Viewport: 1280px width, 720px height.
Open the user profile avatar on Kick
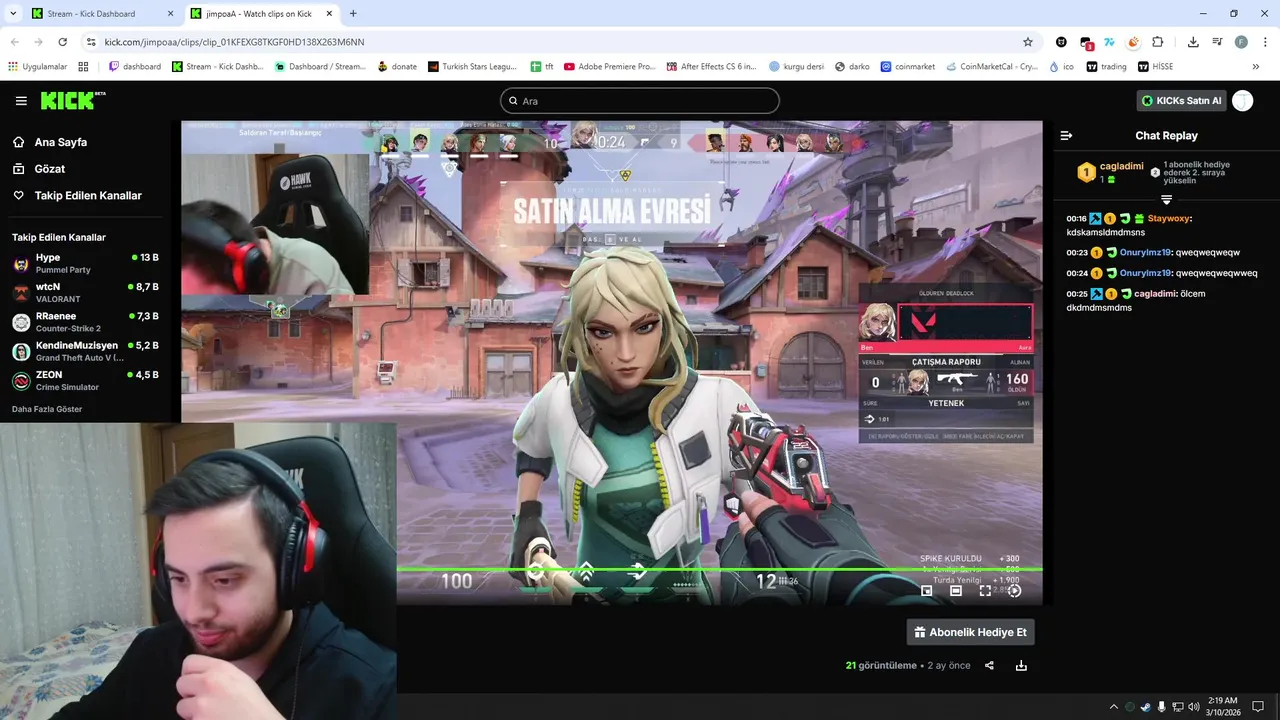[1242, 100]
